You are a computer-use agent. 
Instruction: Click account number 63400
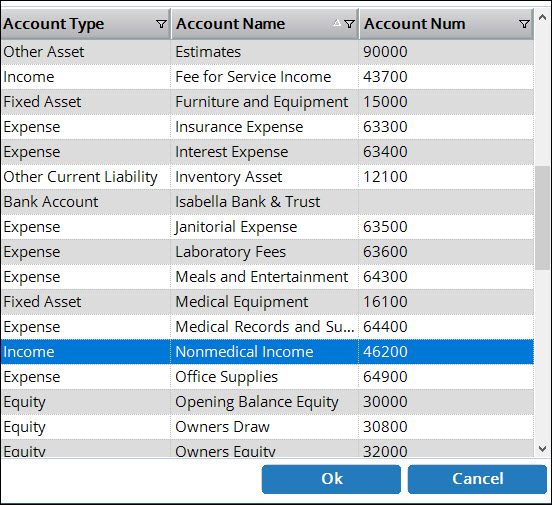coord(385,152)
